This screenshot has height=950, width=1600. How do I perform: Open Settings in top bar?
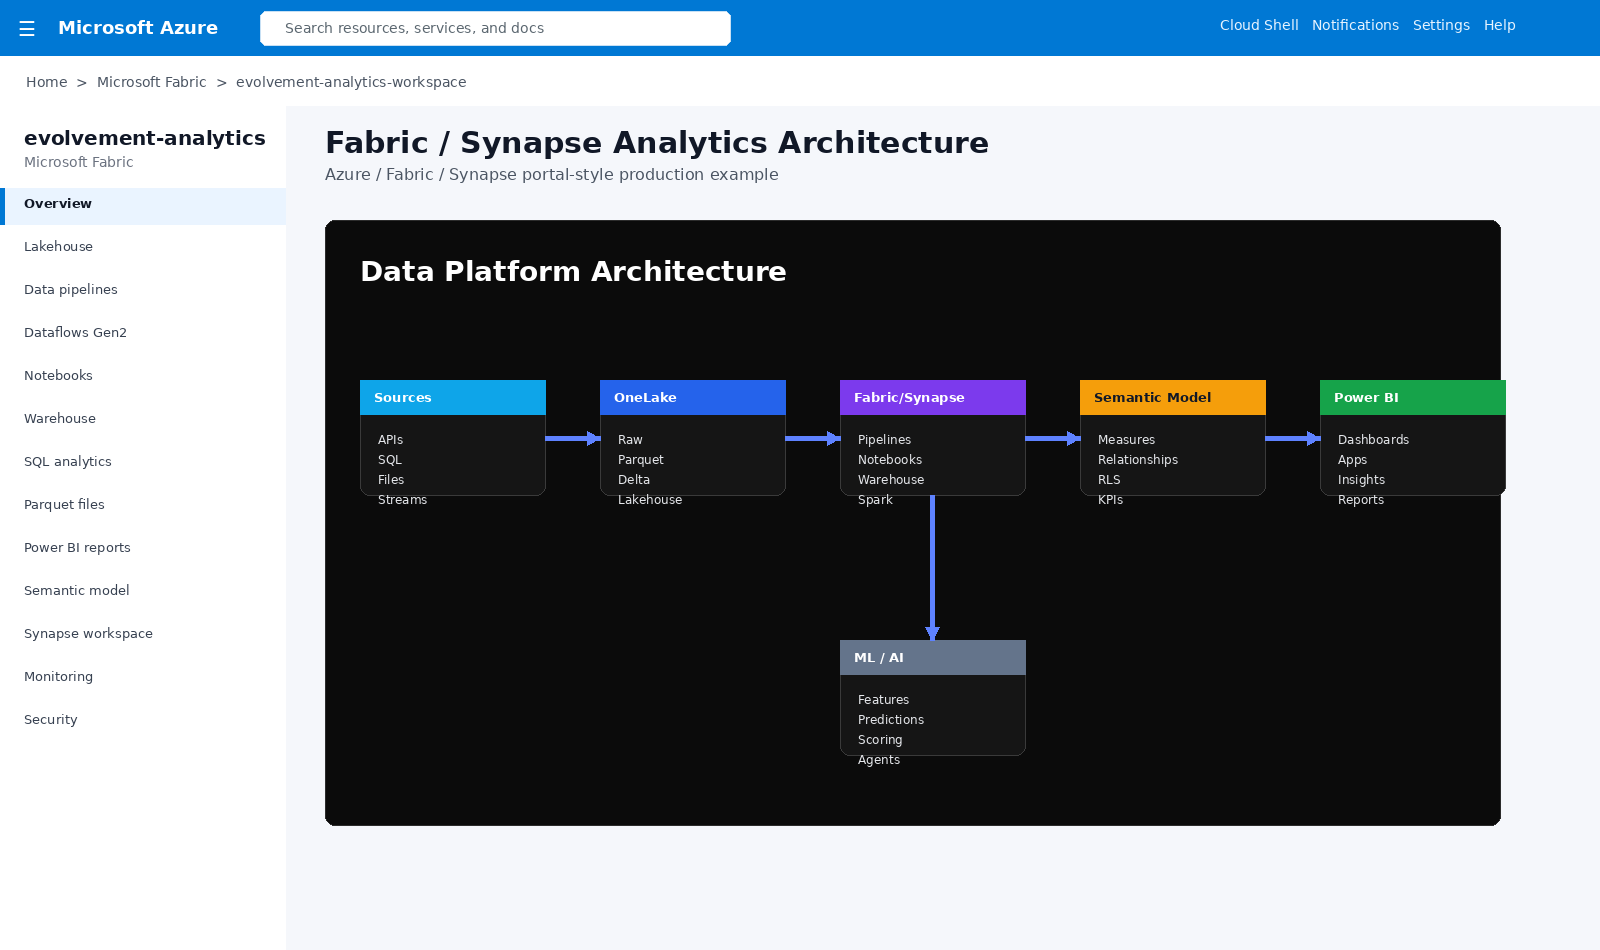(x=1441, y=25)
